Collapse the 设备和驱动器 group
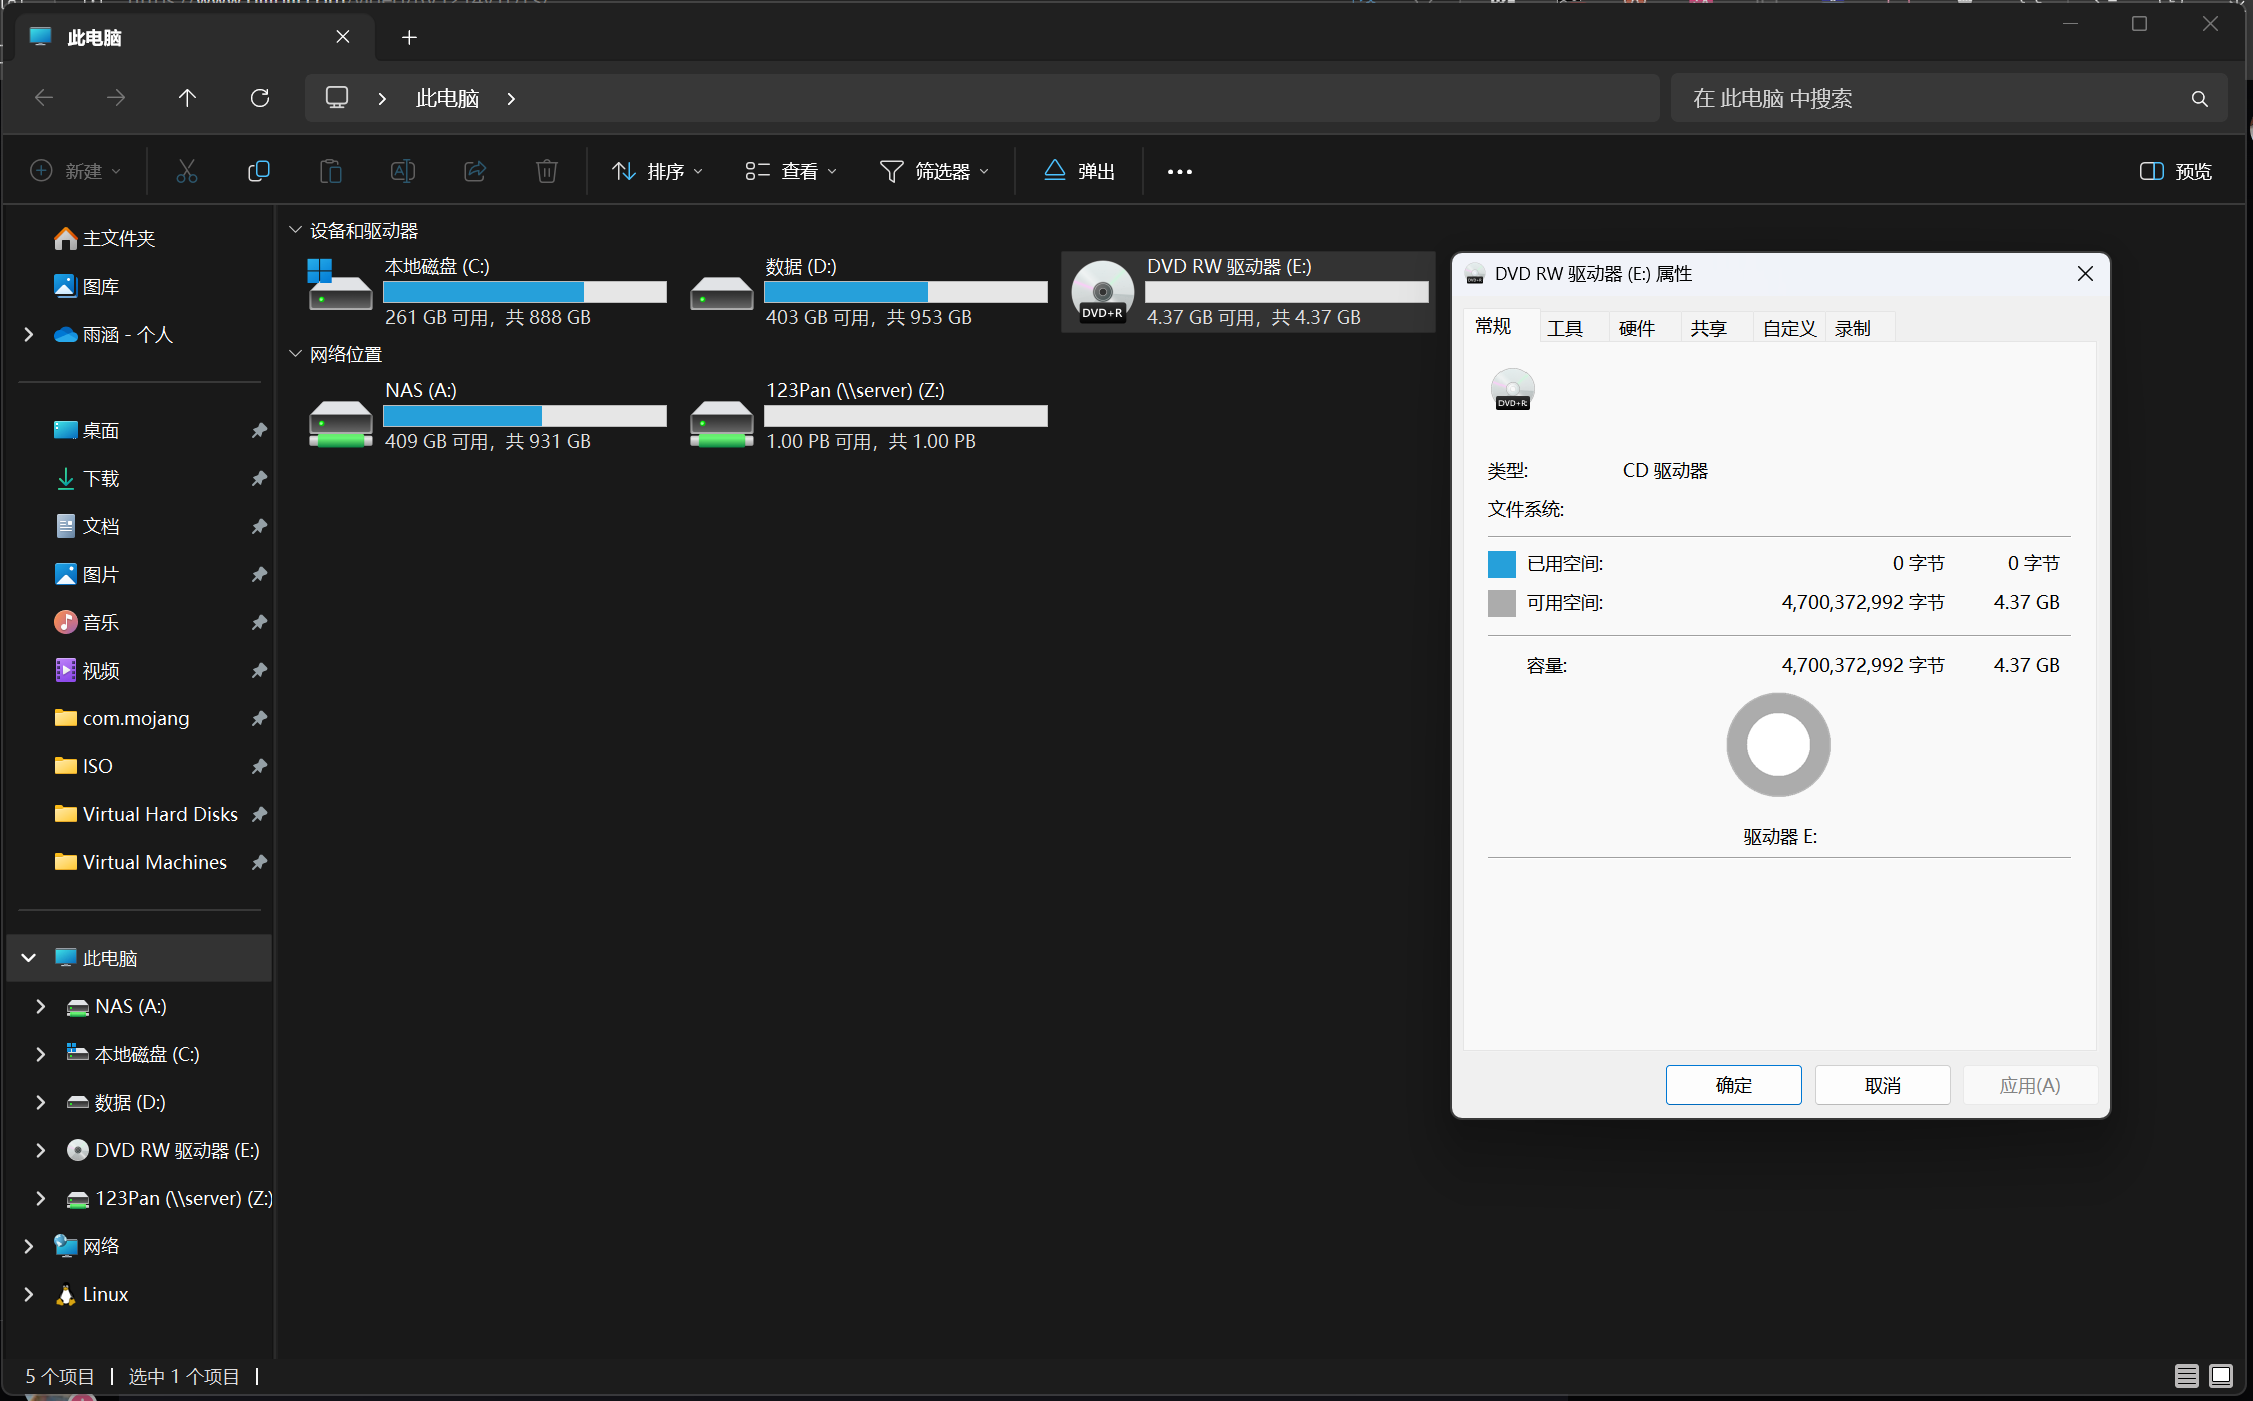This screenshot has width=2253, height=1401. tap(296, 230)
